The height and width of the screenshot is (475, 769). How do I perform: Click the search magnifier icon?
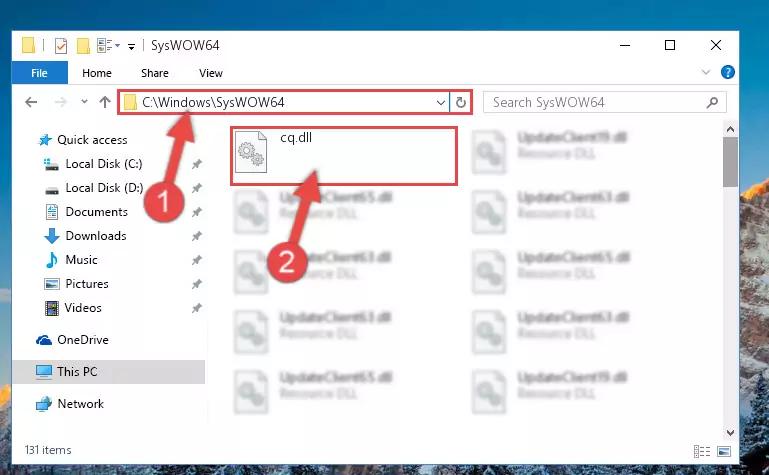tap(712, 102)
